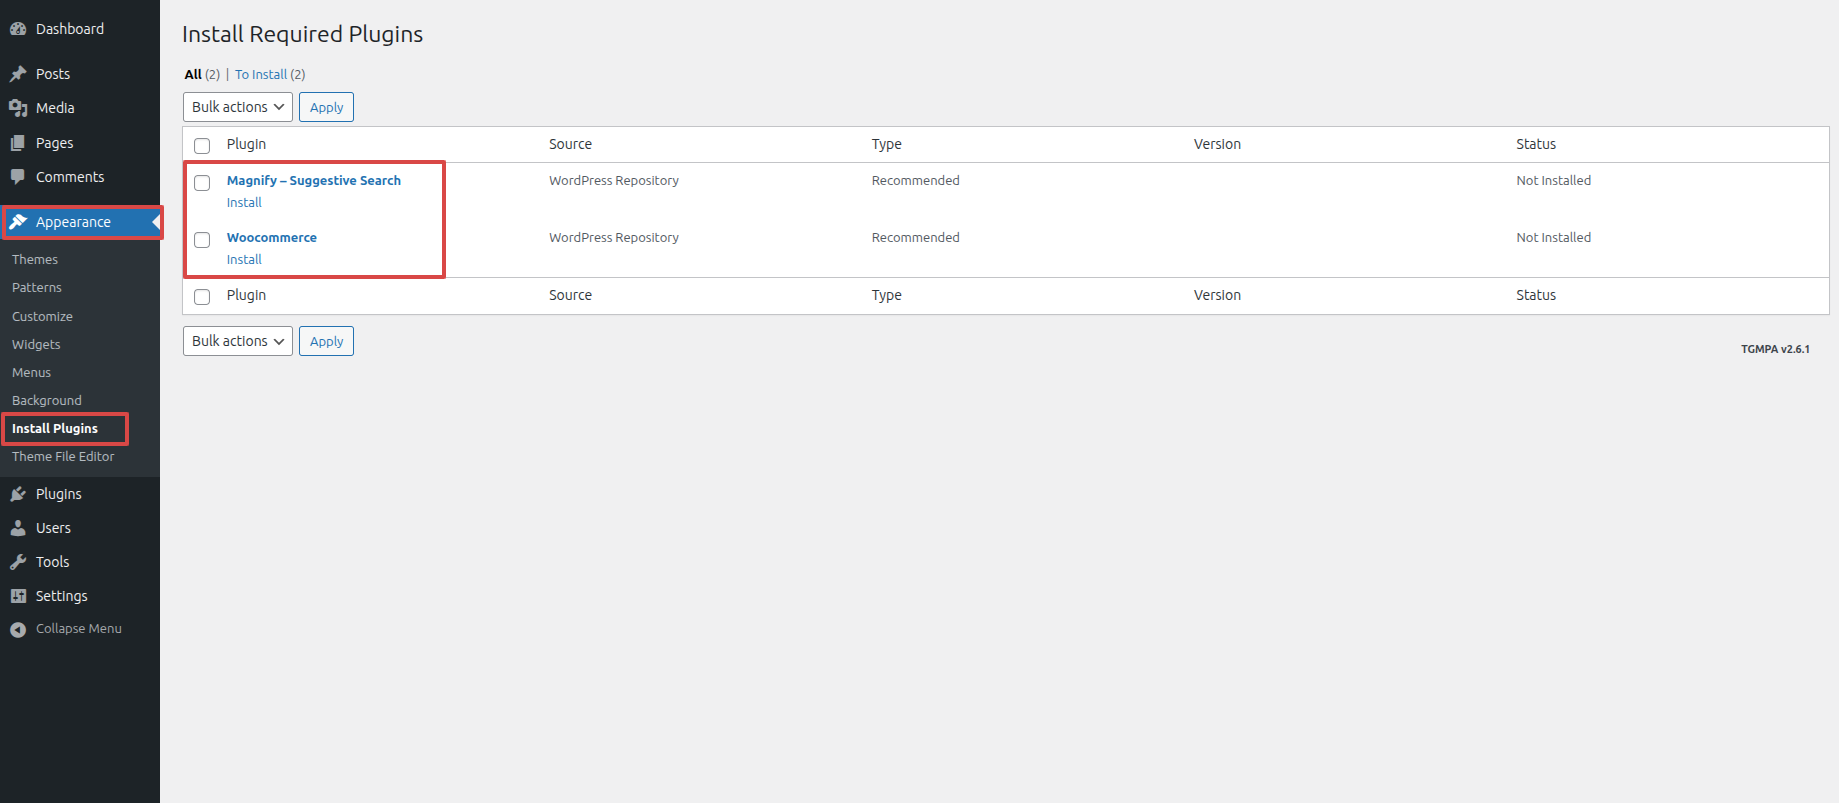Collapse the admin sidebar menu
1839x803 pixels.
(x=66, y=629)
